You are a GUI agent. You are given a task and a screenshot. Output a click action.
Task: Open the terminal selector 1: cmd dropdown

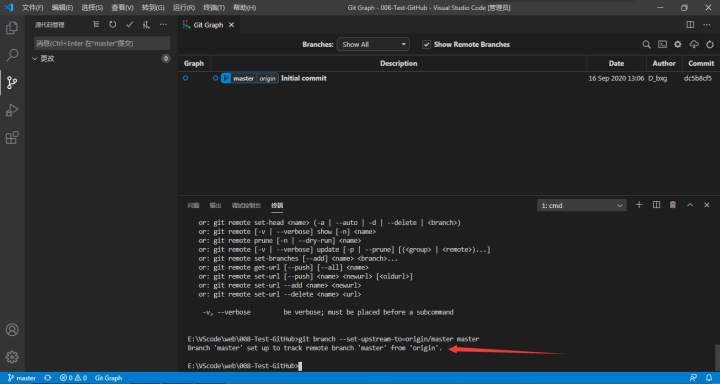coord(581,205)
